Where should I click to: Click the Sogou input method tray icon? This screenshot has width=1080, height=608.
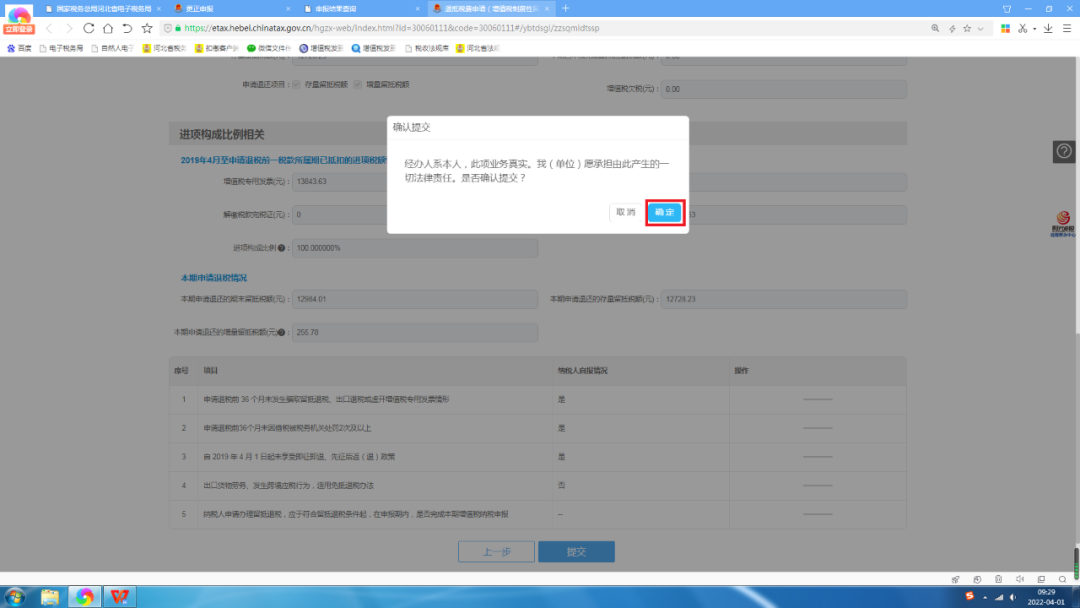(970, 596)
